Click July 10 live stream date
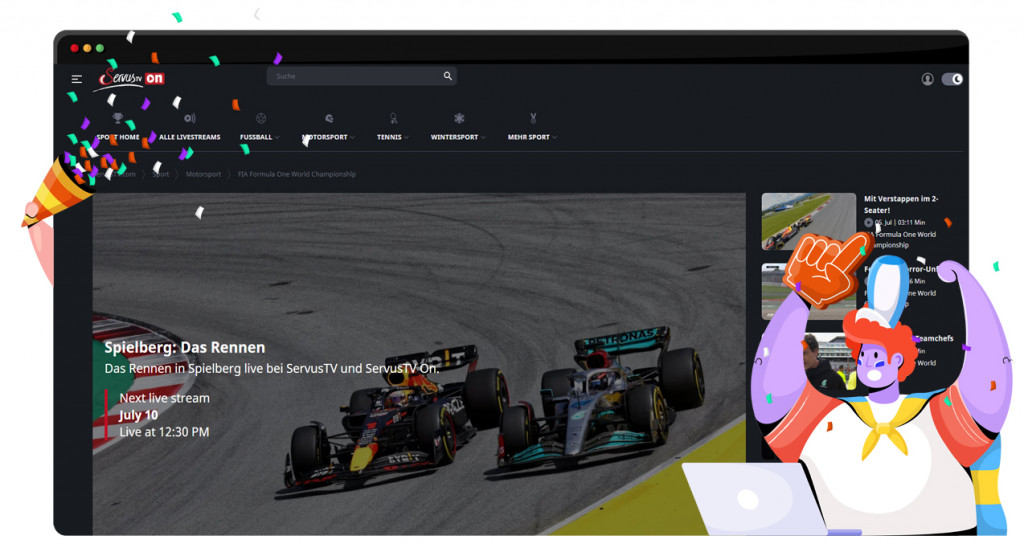1024x548 pixels. 138,415
